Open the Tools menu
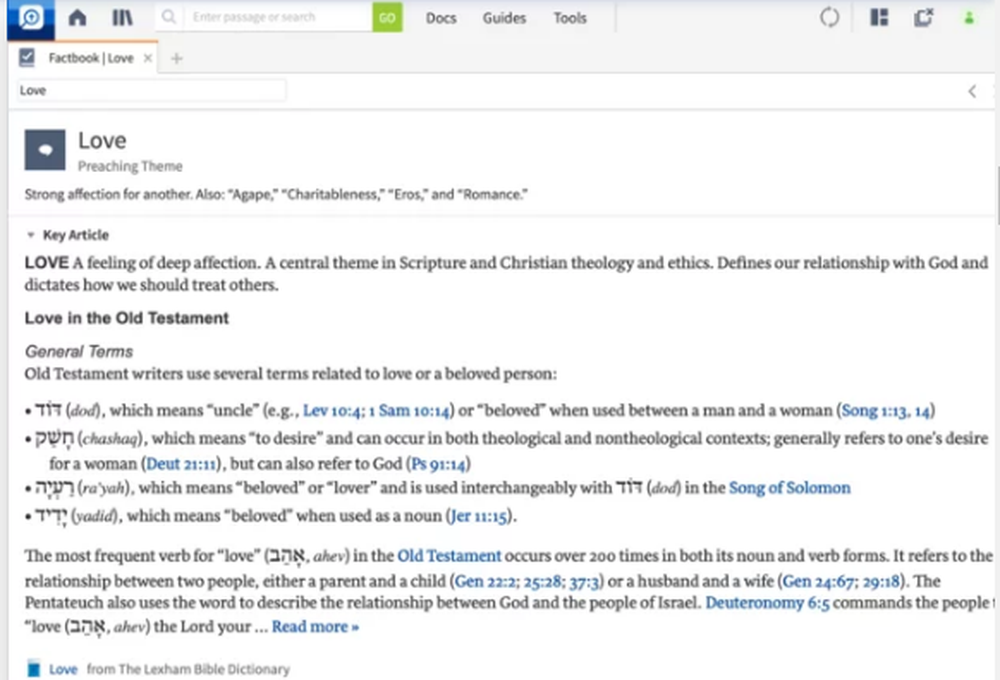Viewport: 1000px width, 680px height. pos(570,18)
